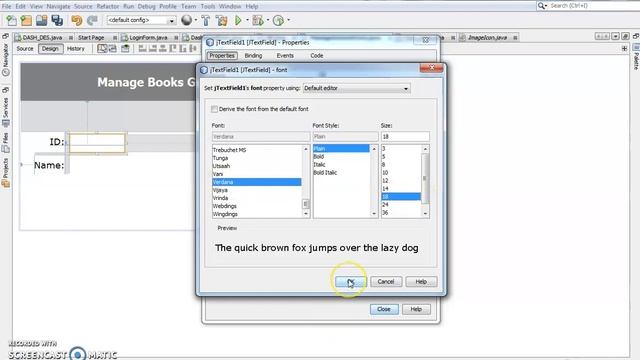
Task: Select Italic in the Font Style list
Action: pyautogui.click(x=341, y=164)
